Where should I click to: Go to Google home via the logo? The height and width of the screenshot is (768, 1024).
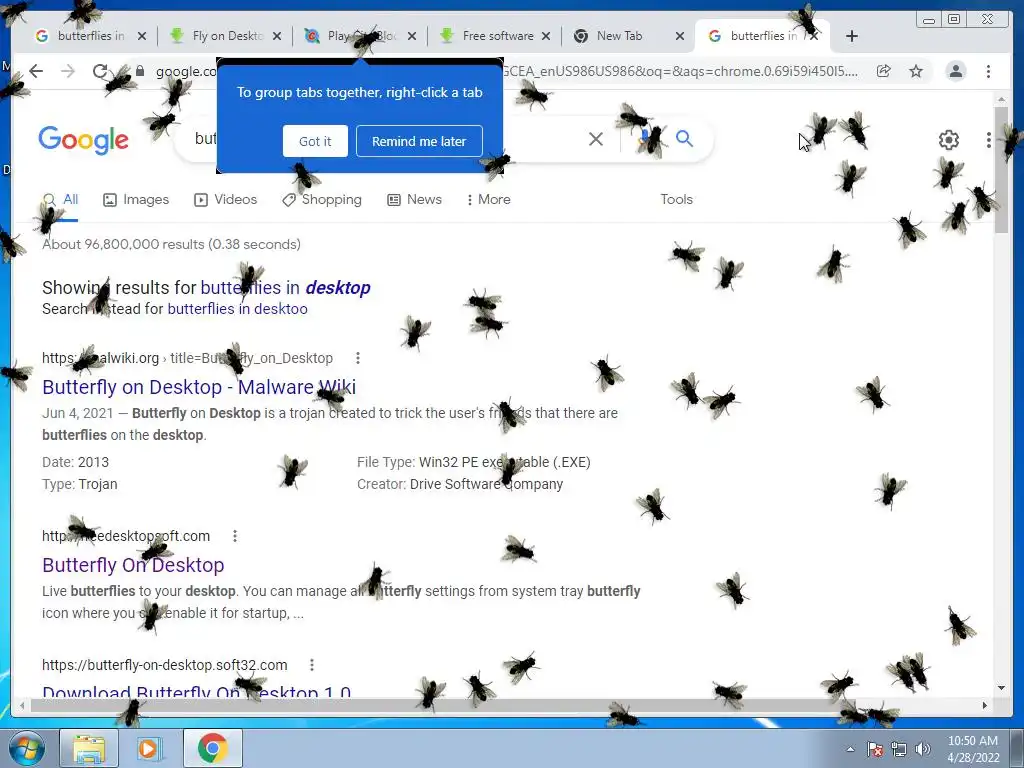tap(84, 140)
